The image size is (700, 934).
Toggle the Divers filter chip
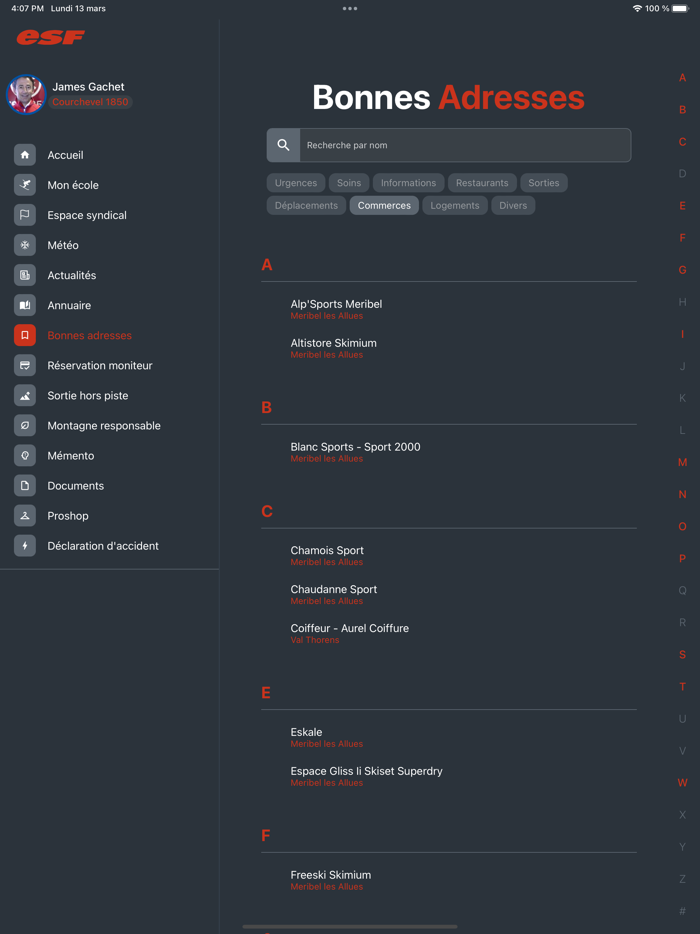click(x=514, y=206)
